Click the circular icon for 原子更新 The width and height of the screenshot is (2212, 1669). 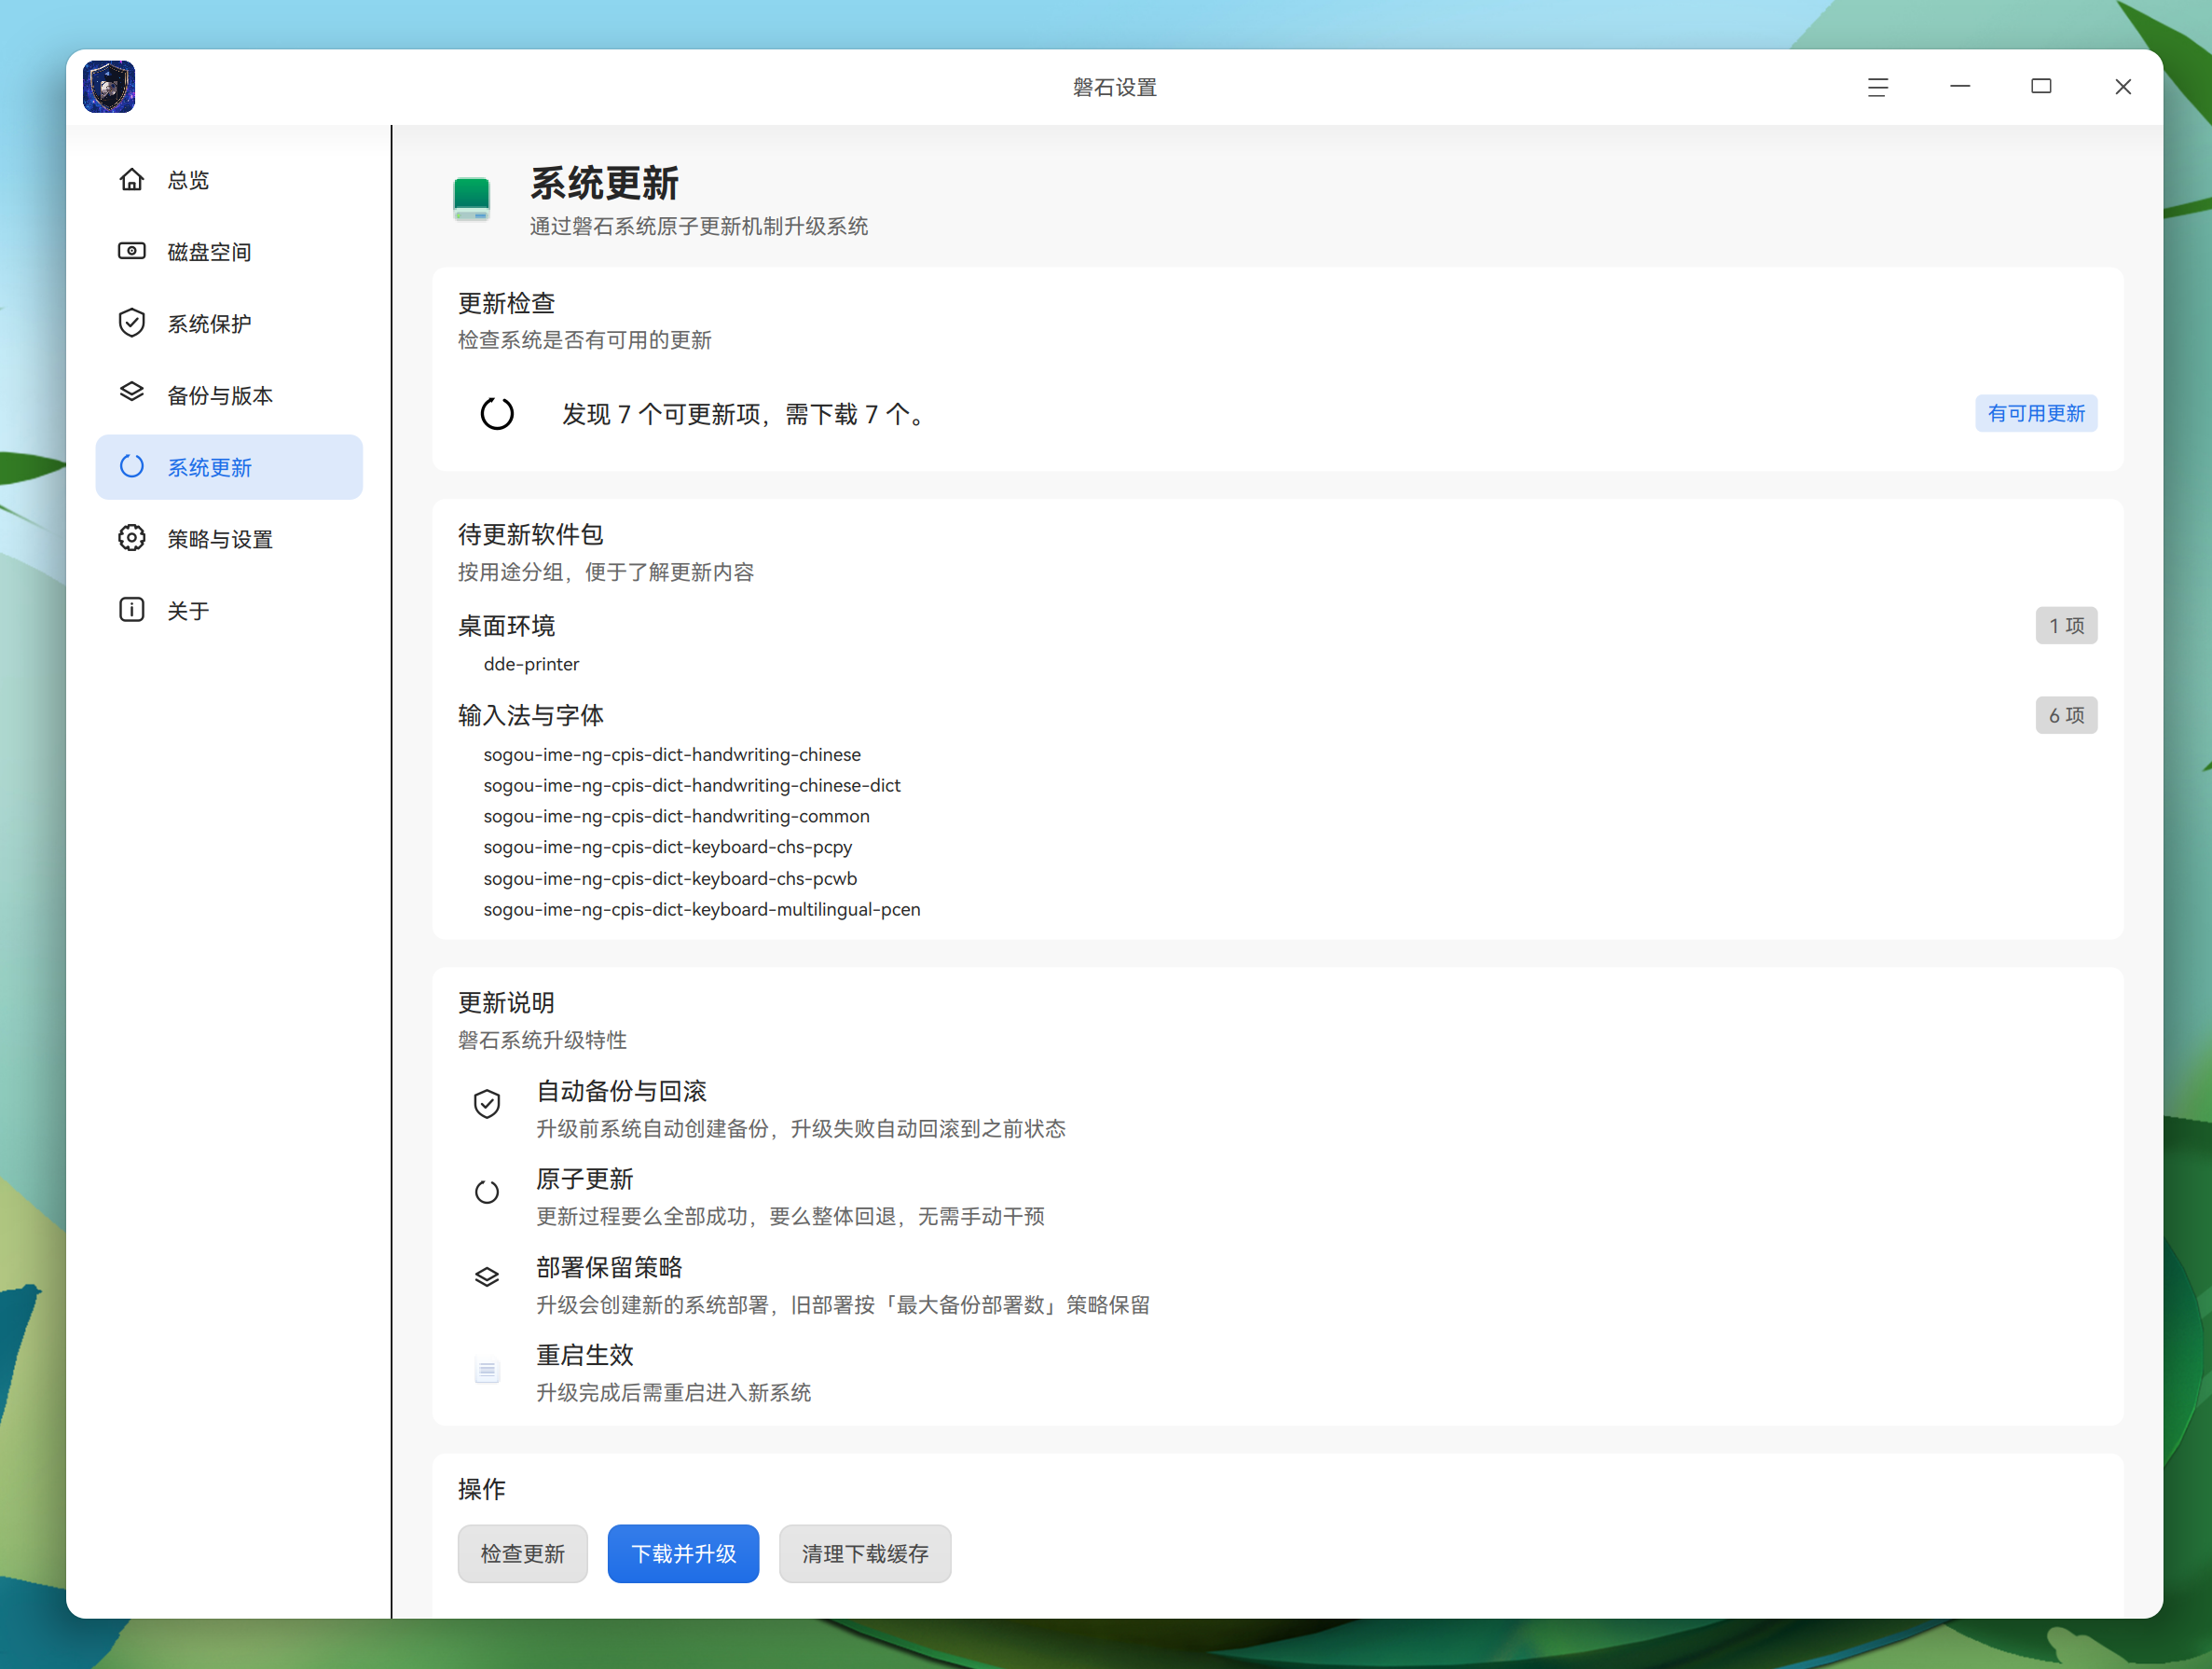coord(487,1191)
